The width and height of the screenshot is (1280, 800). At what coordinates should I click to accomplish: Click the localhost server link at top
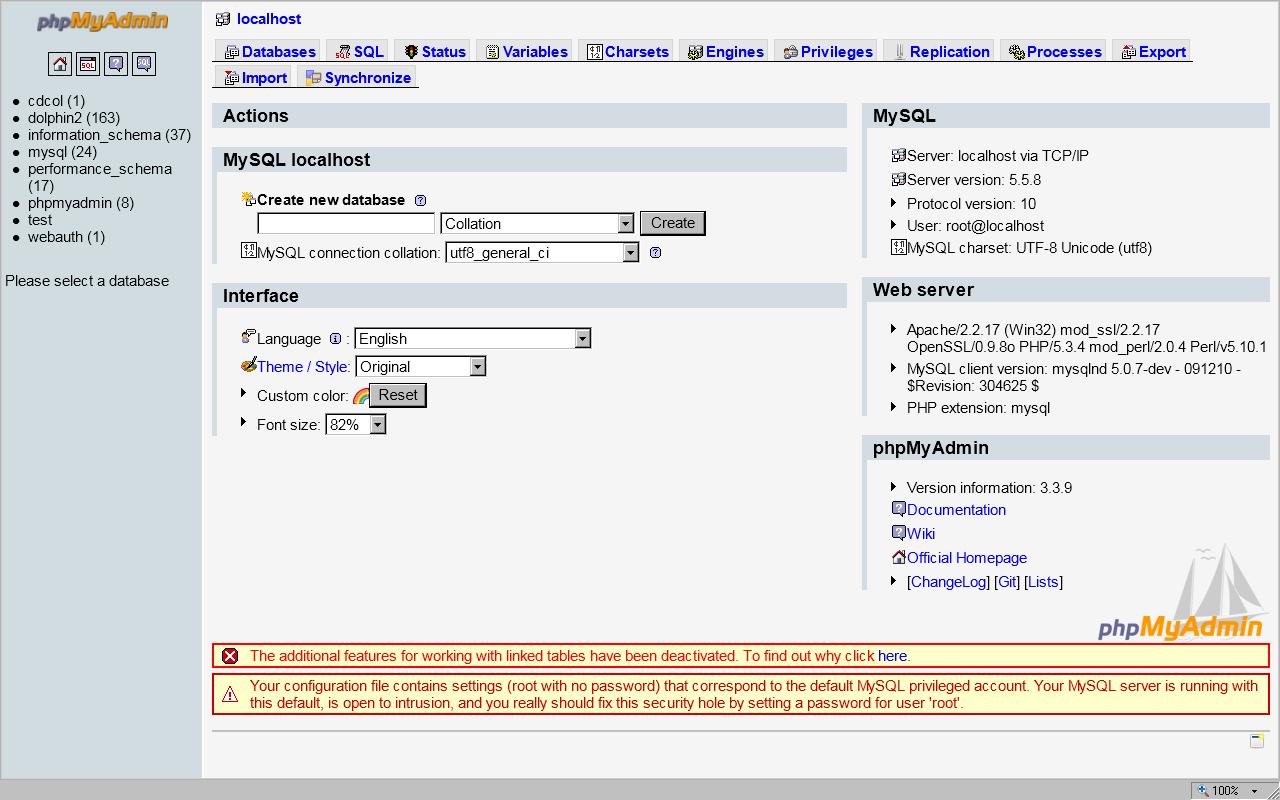(269, 19)
